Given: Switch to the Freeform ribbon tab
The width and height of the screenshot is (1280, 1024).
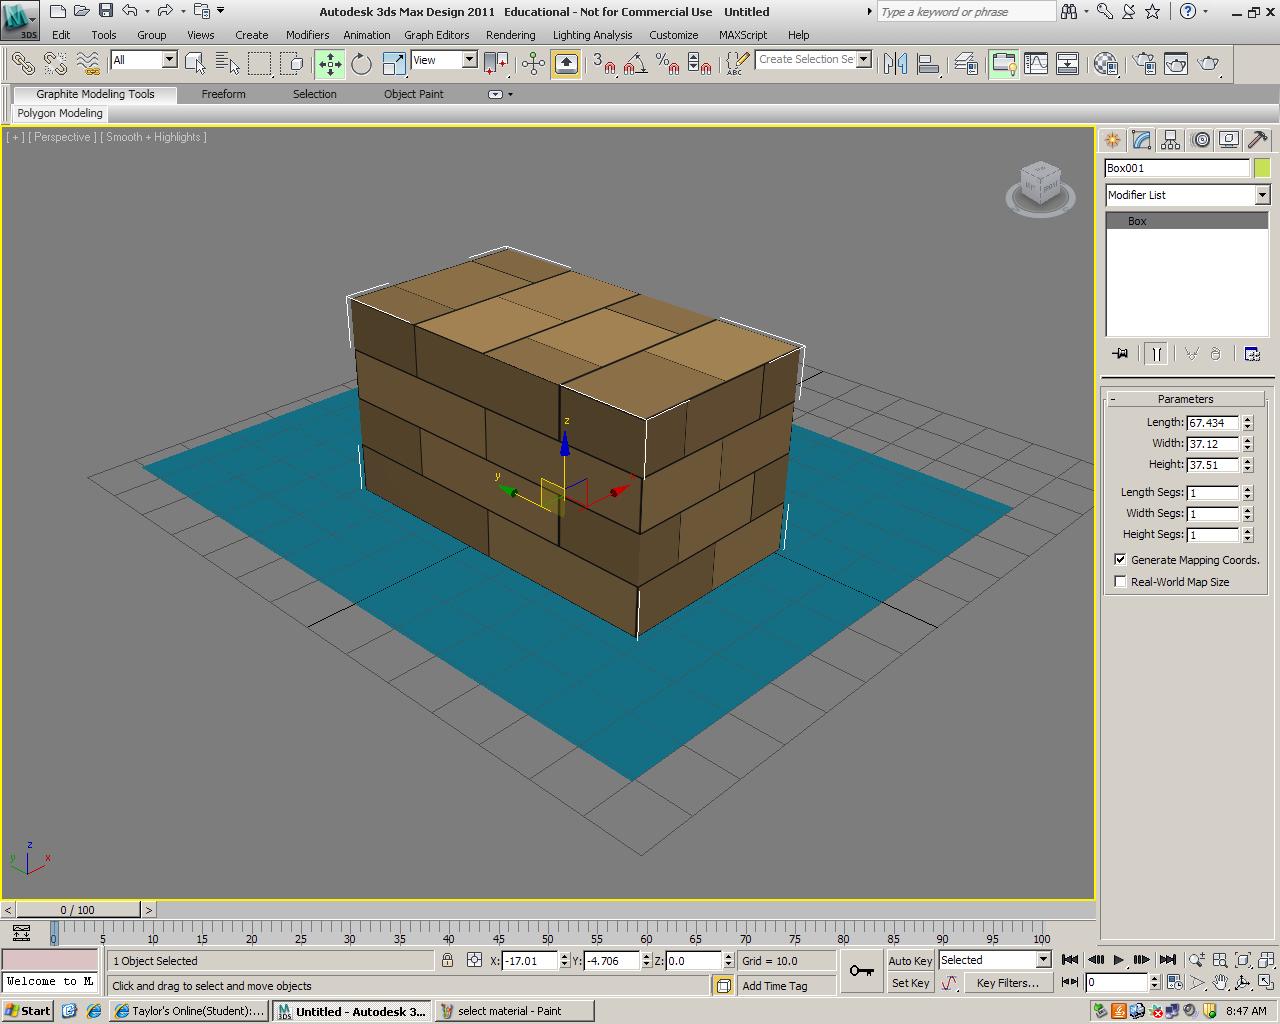Looking at the screenshot, I should coord(223,94).
